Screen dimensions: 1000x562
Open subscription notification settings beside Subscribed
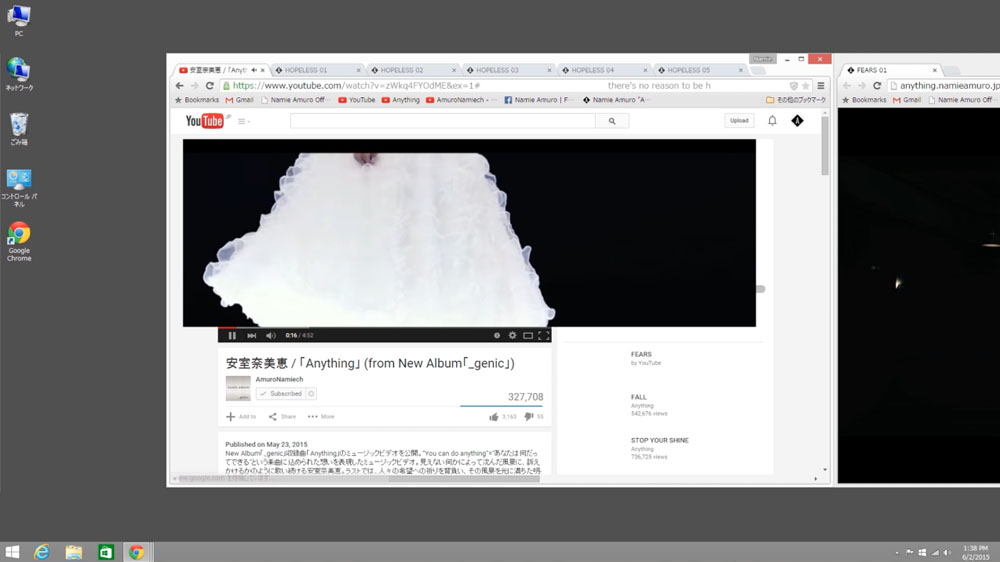tap(311, 394)
